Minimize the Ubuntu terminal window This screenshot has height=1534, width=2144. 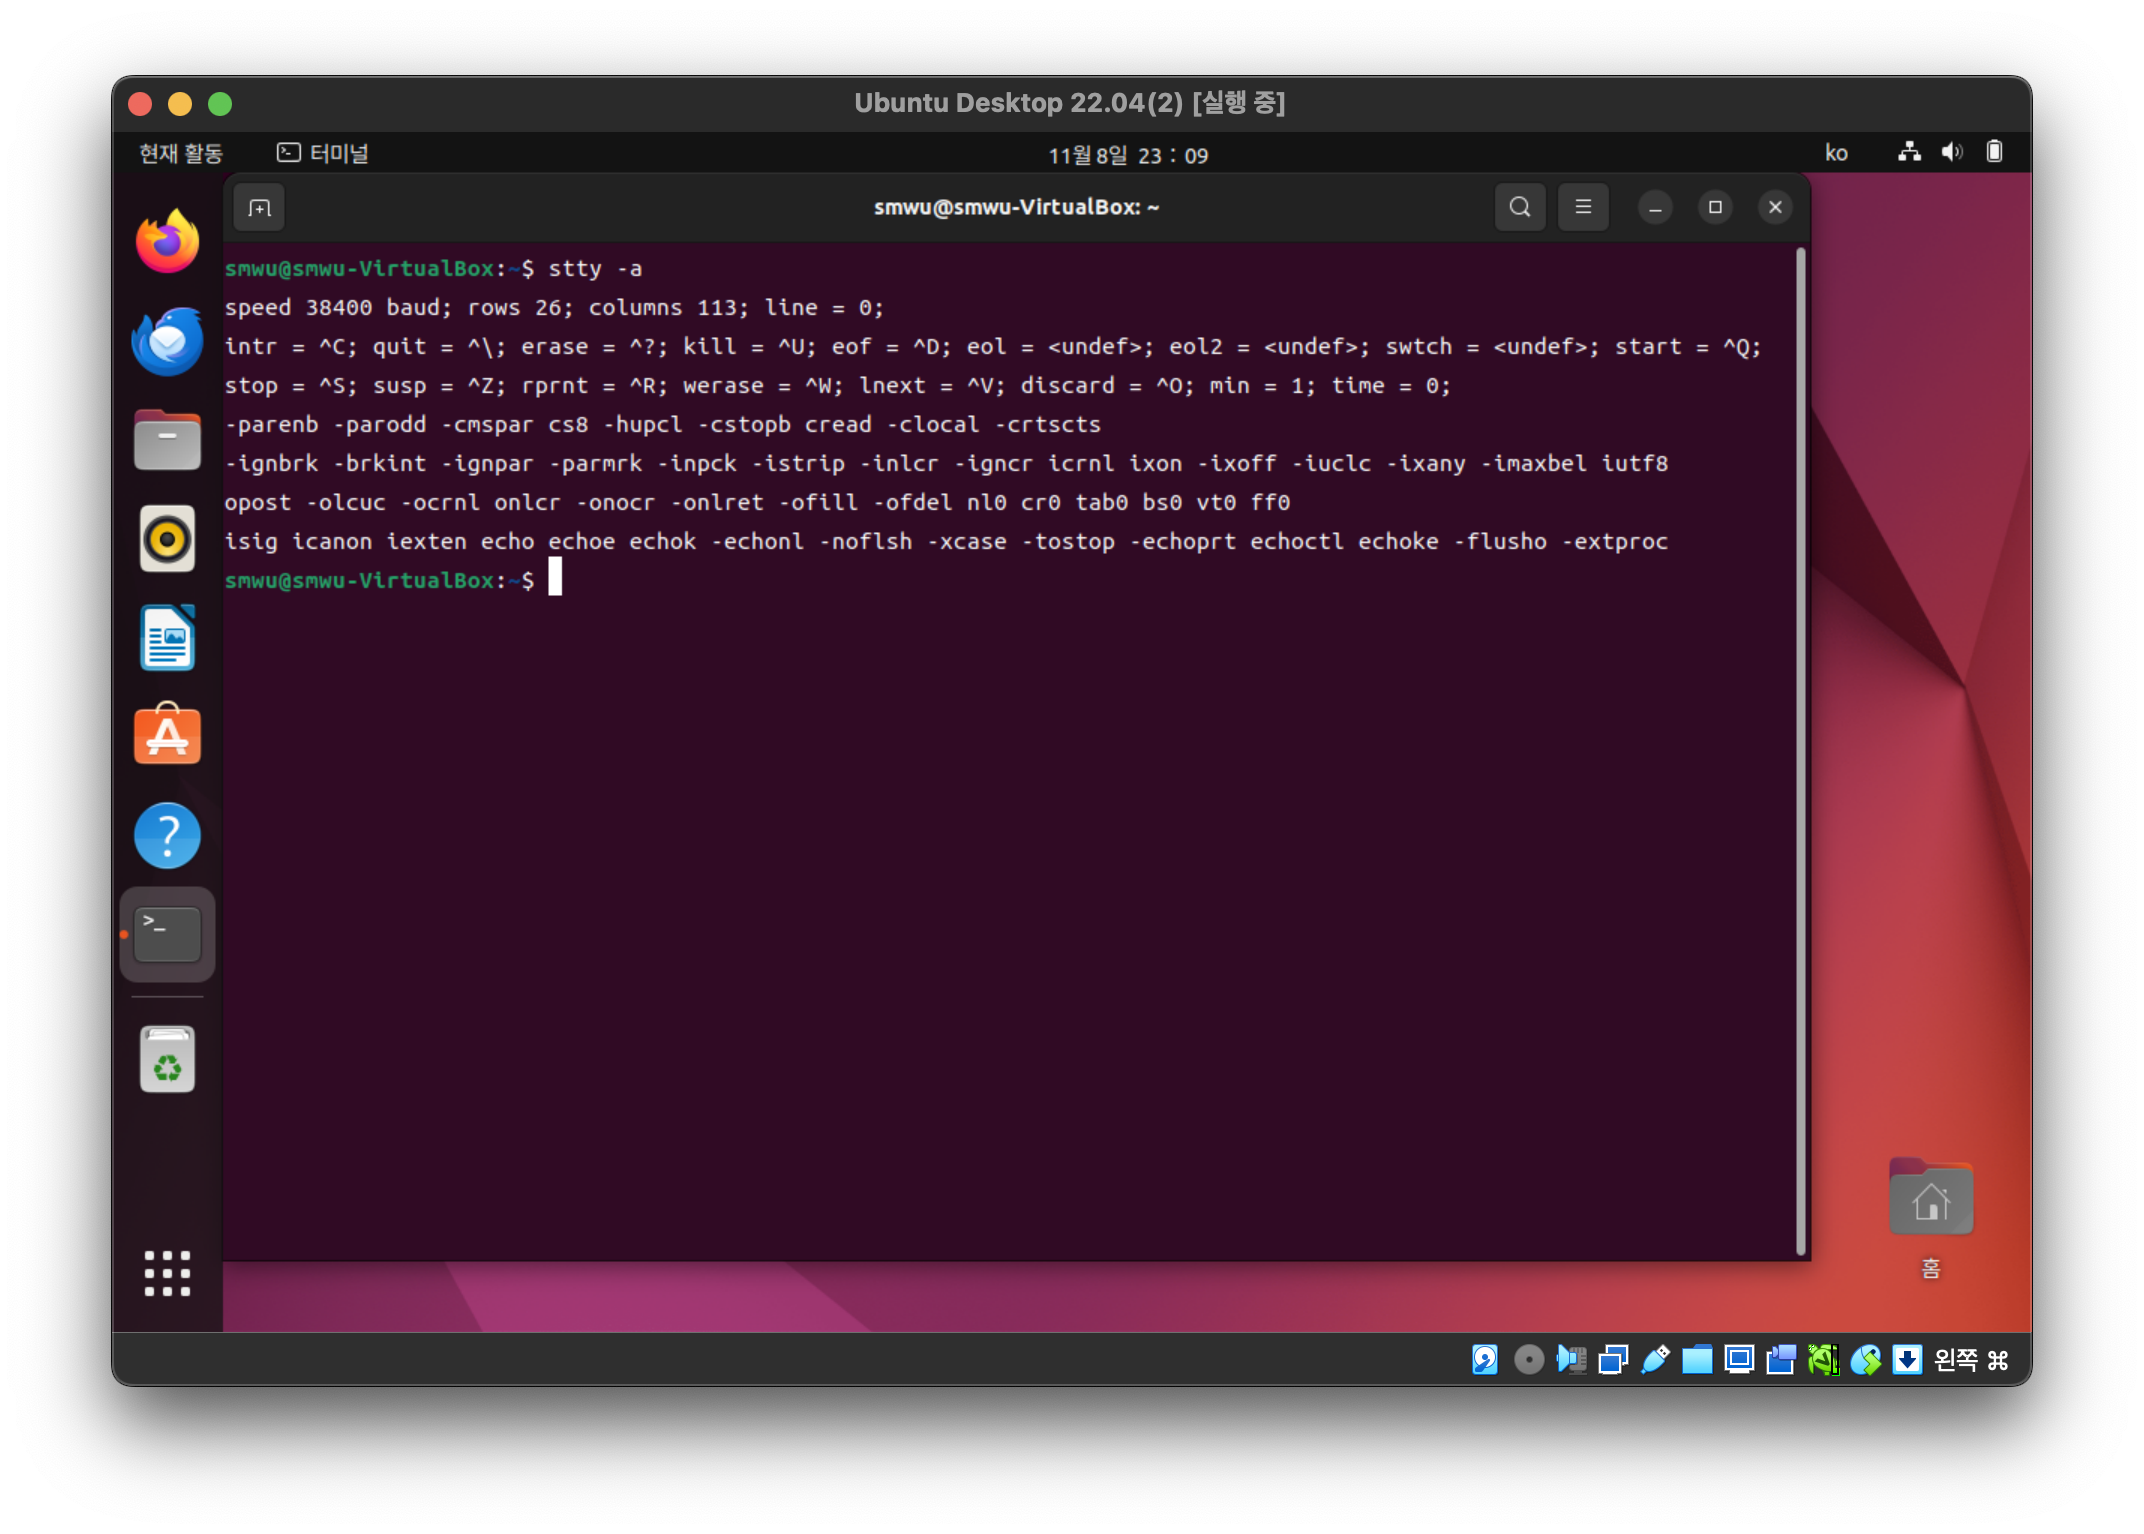click(1655, 207)
